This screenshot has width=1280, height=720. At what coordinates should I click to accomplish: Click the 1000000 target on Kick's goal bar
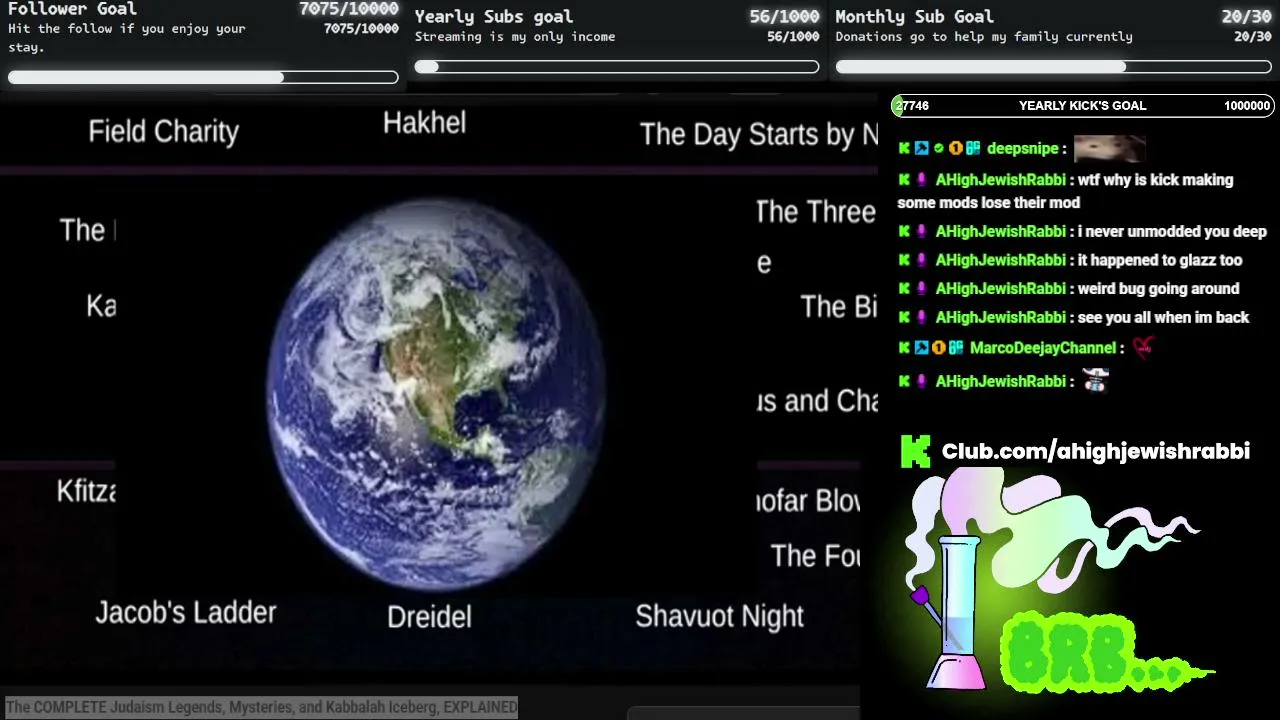tap(1247, 106)
